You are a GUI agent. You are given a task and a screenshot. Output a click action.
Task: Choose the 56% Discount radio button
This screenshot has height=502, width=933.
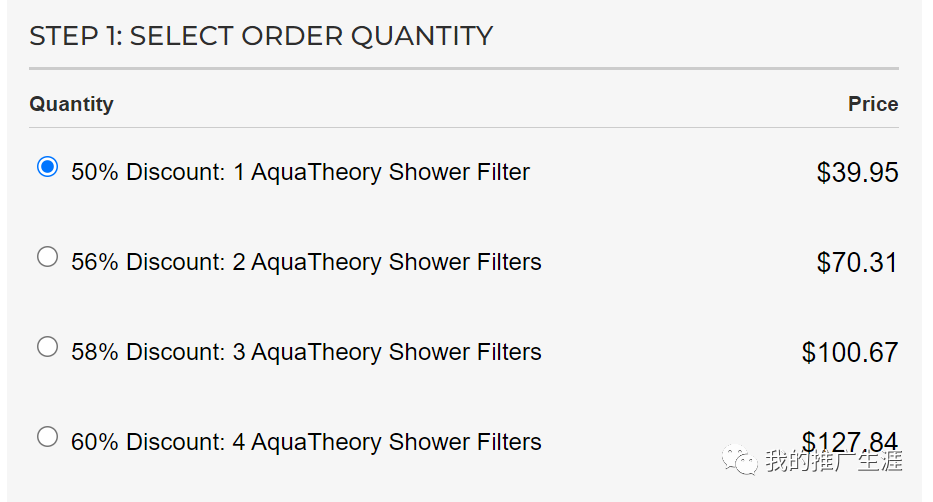(x=47, y=257)
